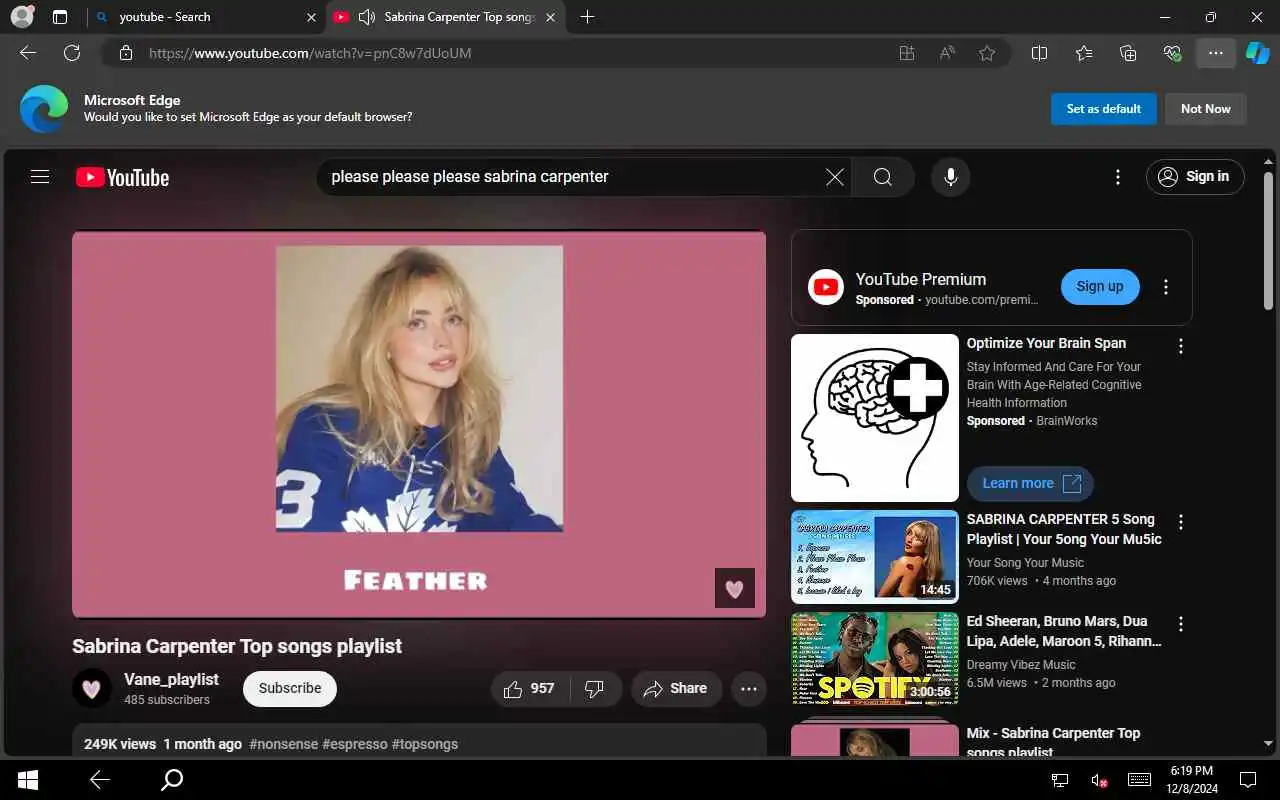View site information lock icon
1280x800 pixels.
click(x=126, y=53)
